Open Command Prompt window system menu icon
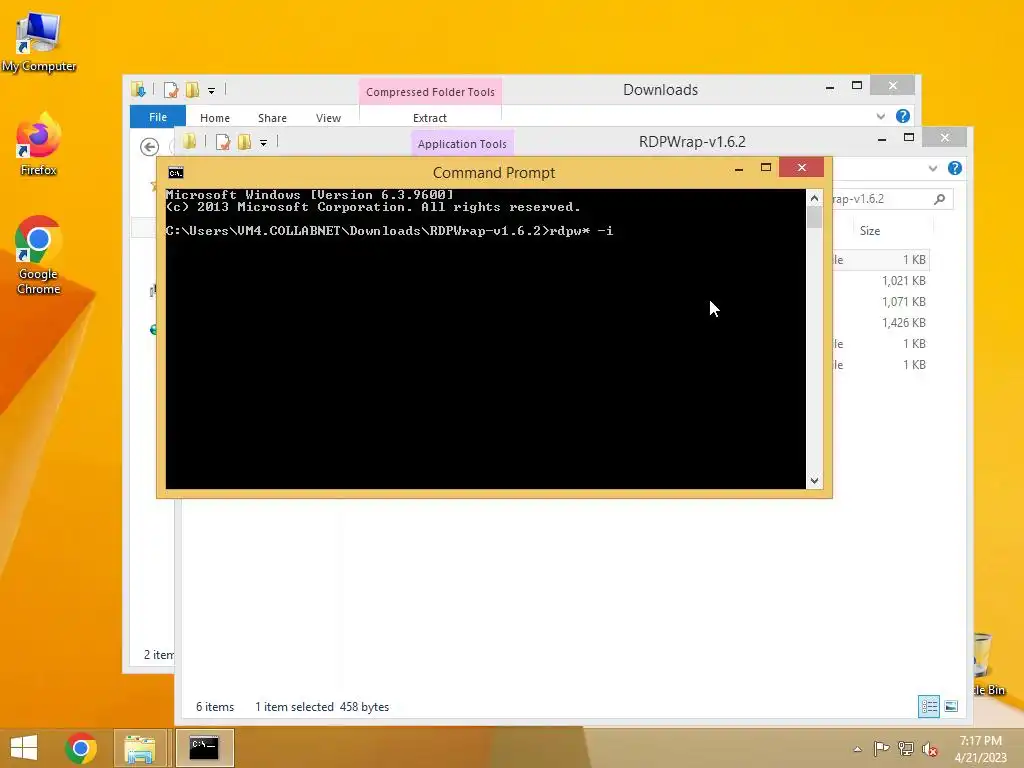Viewport: 1024px width, 768px height. [176, 172]
